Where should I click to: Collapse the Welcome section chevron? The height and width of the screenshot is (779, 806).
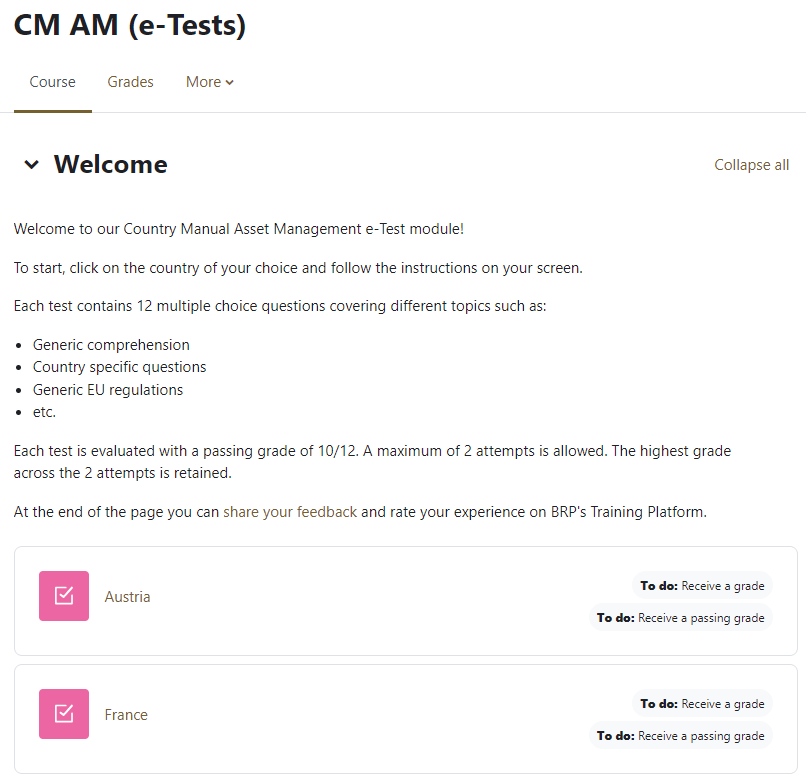click(32, 165)
